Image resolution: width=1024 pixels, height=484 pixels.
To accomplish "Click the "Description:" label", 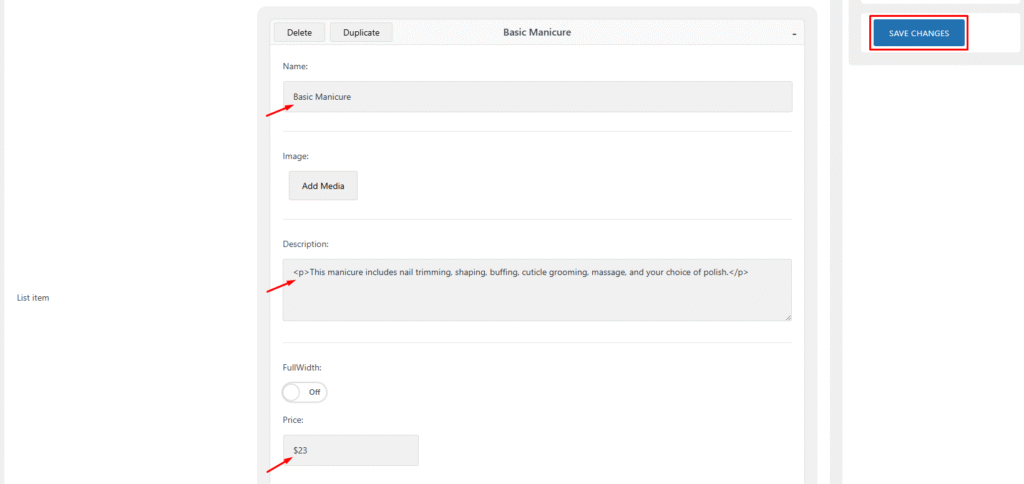I will point(306,243).
